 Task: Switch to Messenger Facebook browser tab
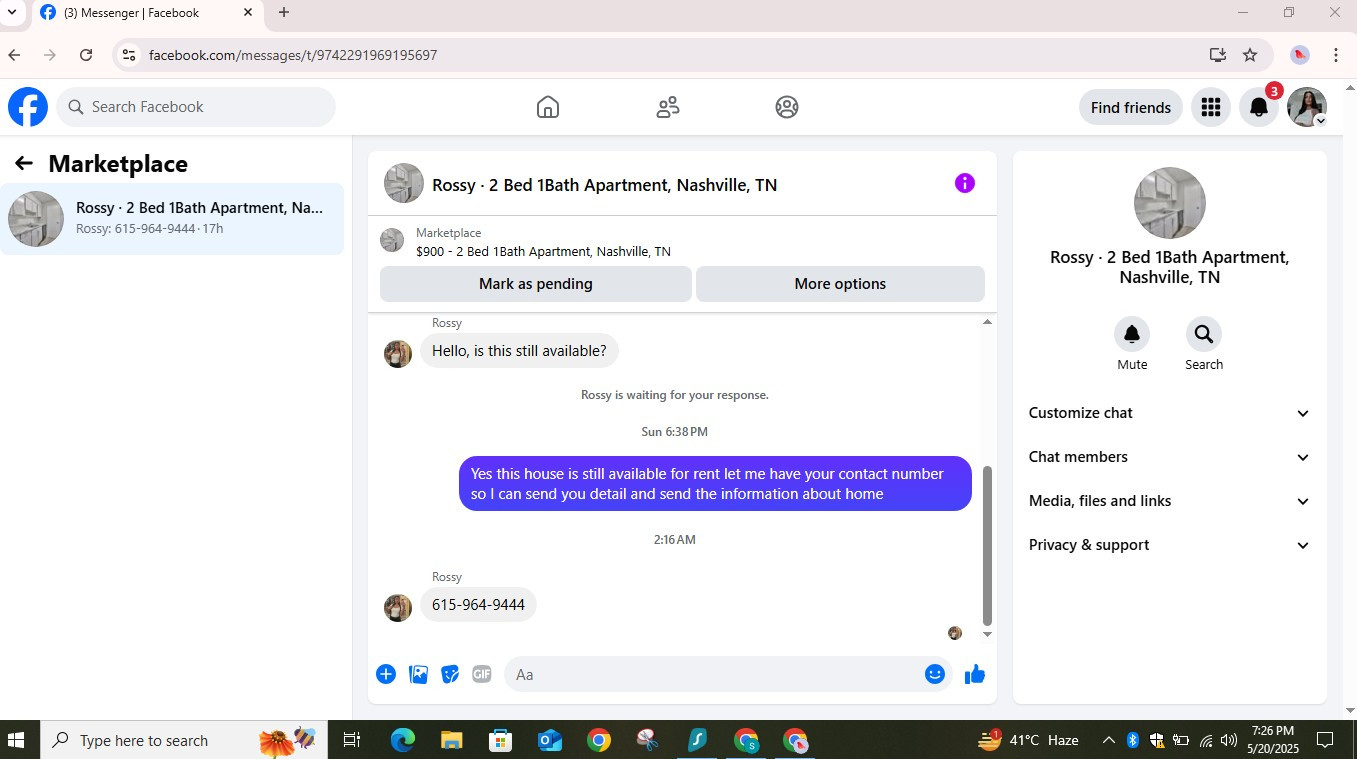coord(147,13)
